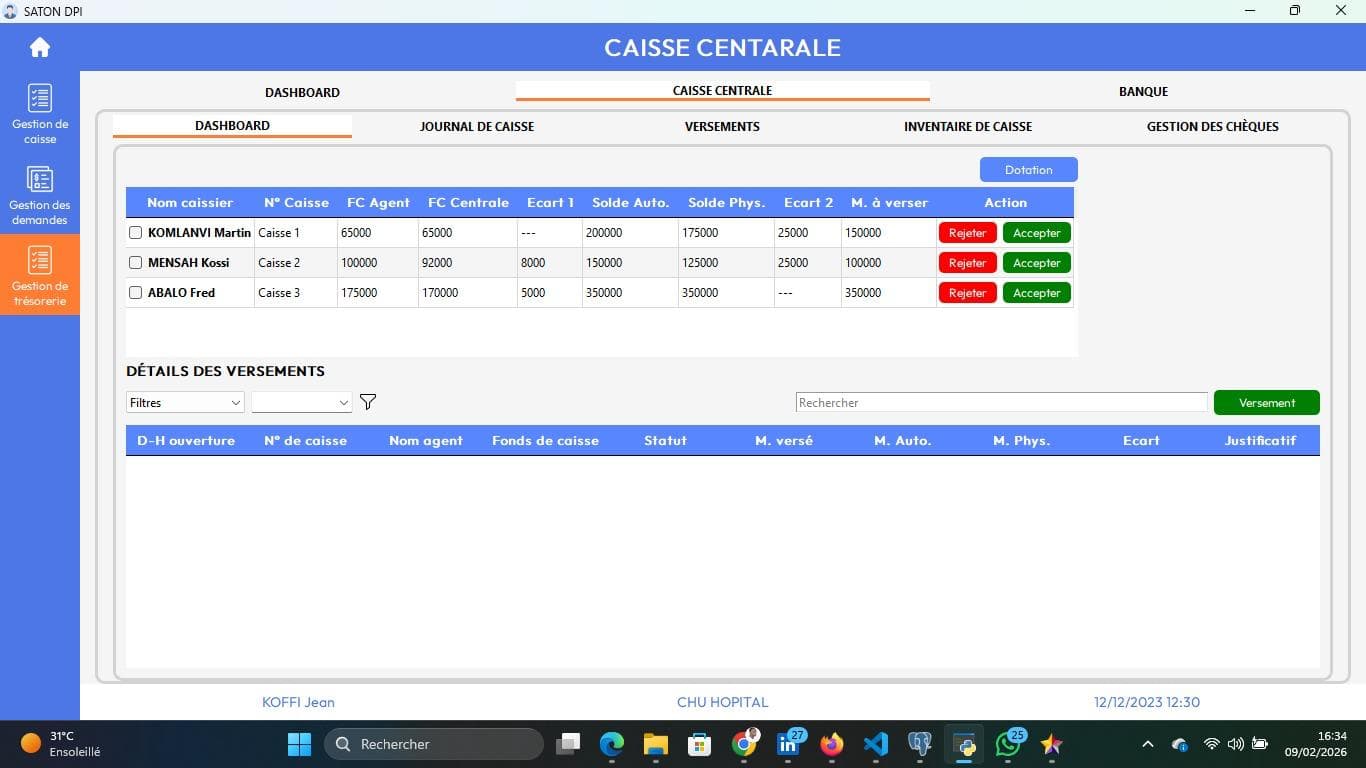Open the GESTION DES CHÈQUES tab
The image size is (1366, 768).
(x=1213, y=126)
